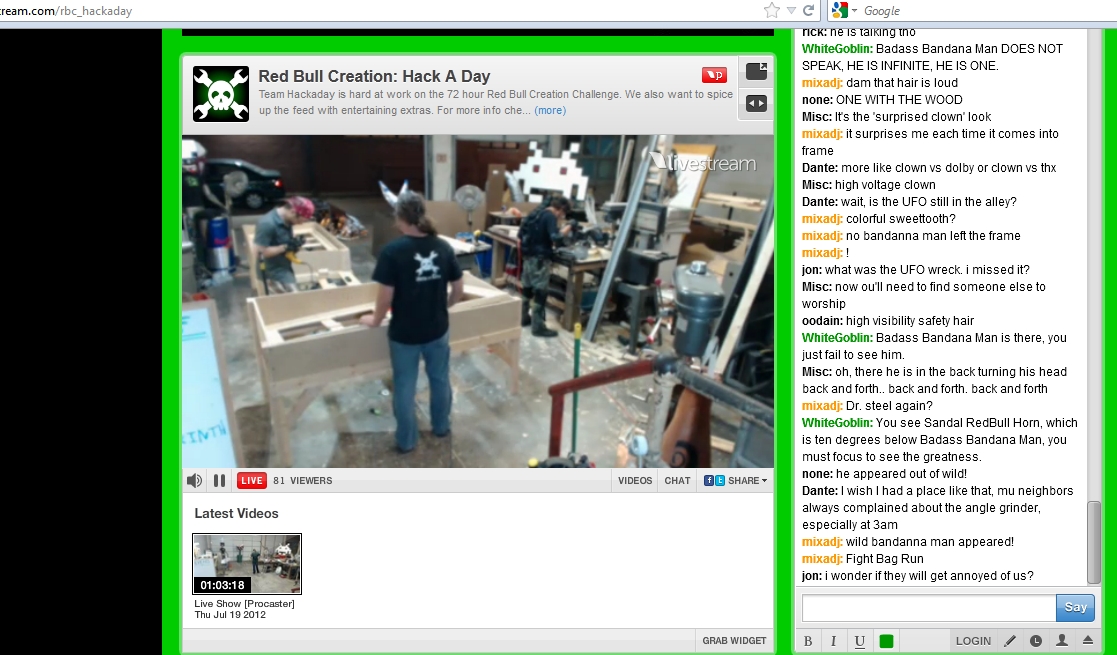Toggle italic chat formatting
The height and width of the screenshot is (655, 1117).
tap(833, 641)
